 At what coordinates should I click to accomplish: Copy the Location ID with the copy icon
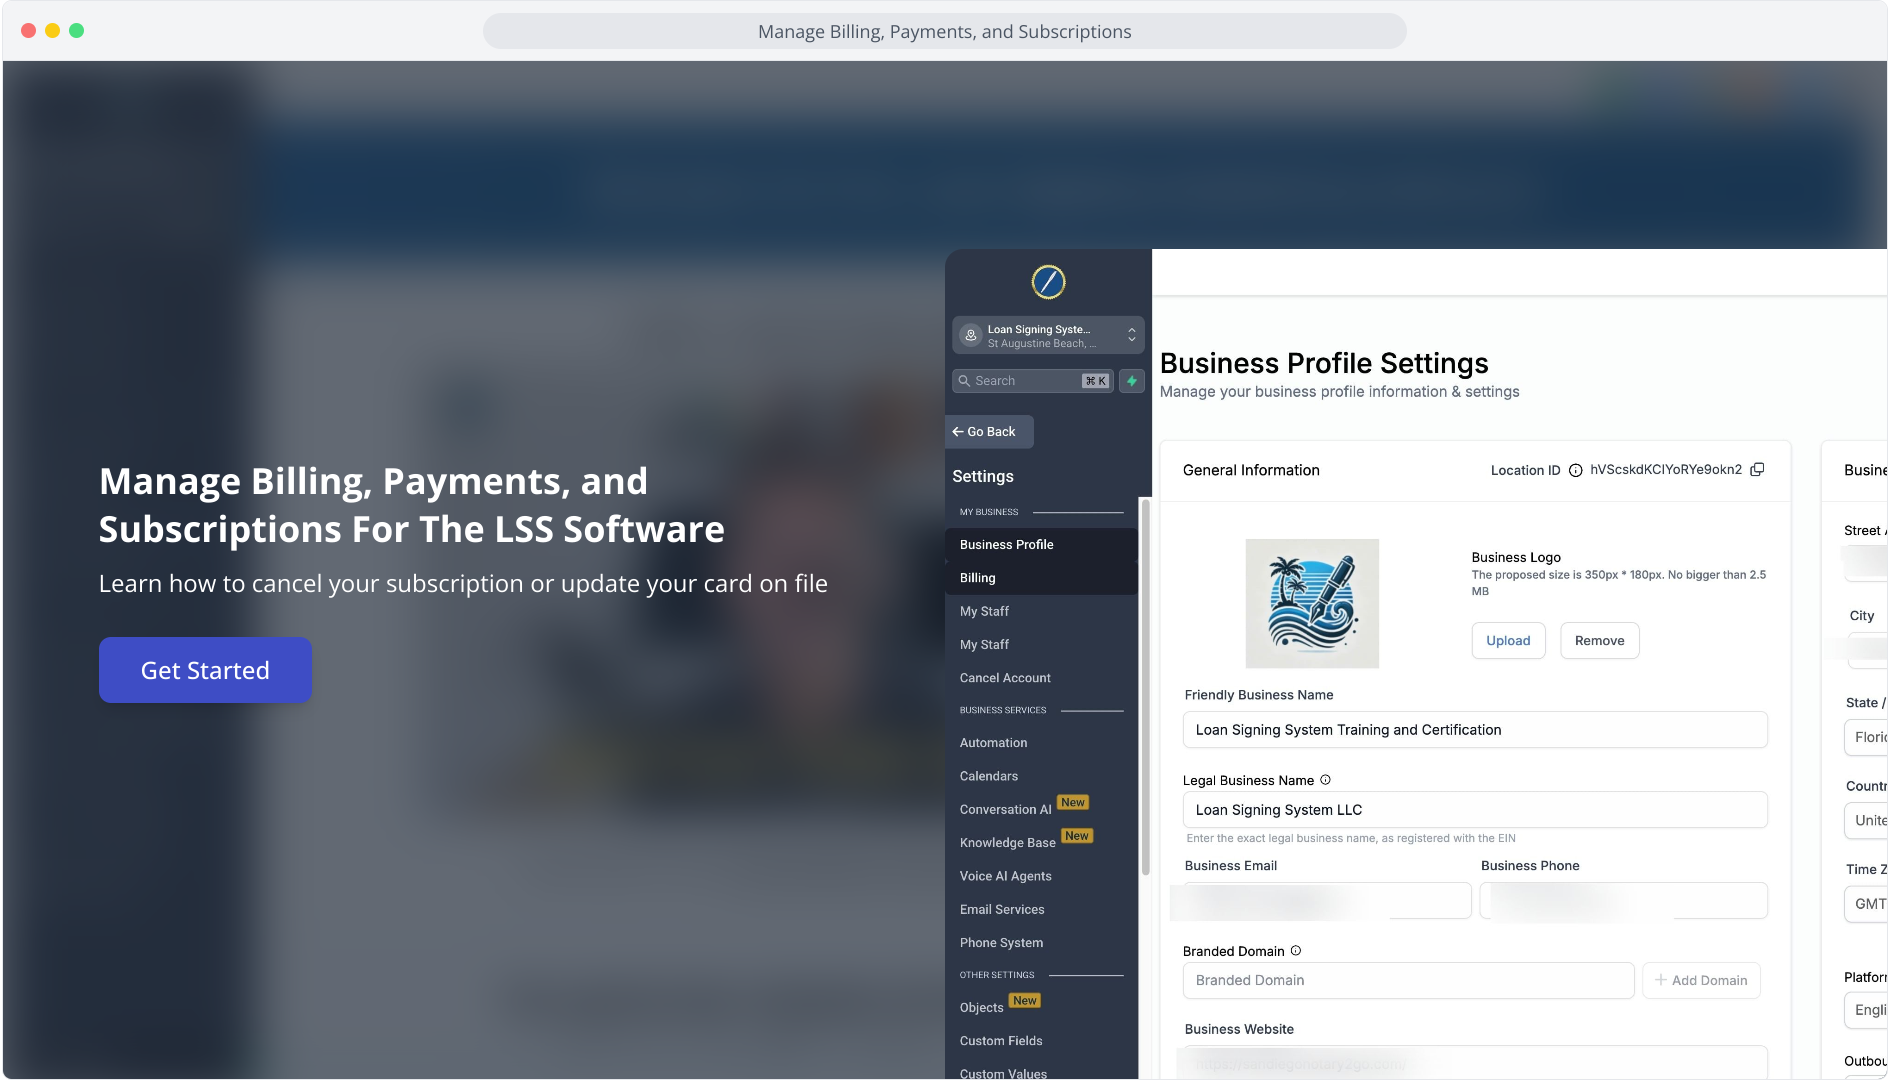(1757, 470)
